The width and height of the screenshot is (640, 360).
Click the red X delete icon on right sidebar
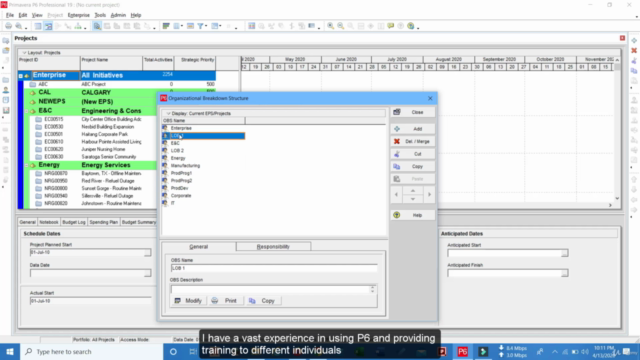tap(634, 51)
